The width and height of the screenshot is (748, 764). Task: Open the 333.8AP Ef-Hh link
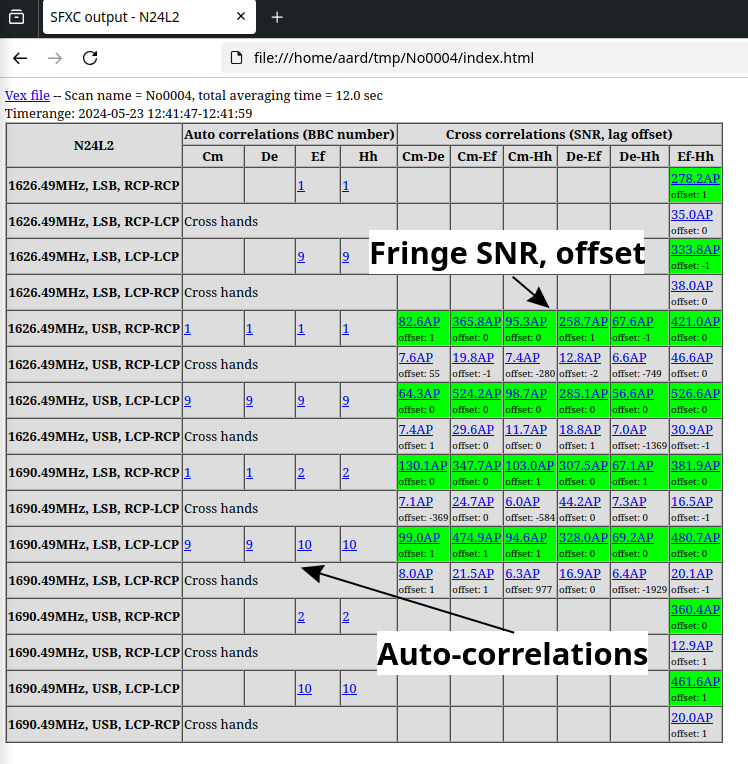point(695,249)
